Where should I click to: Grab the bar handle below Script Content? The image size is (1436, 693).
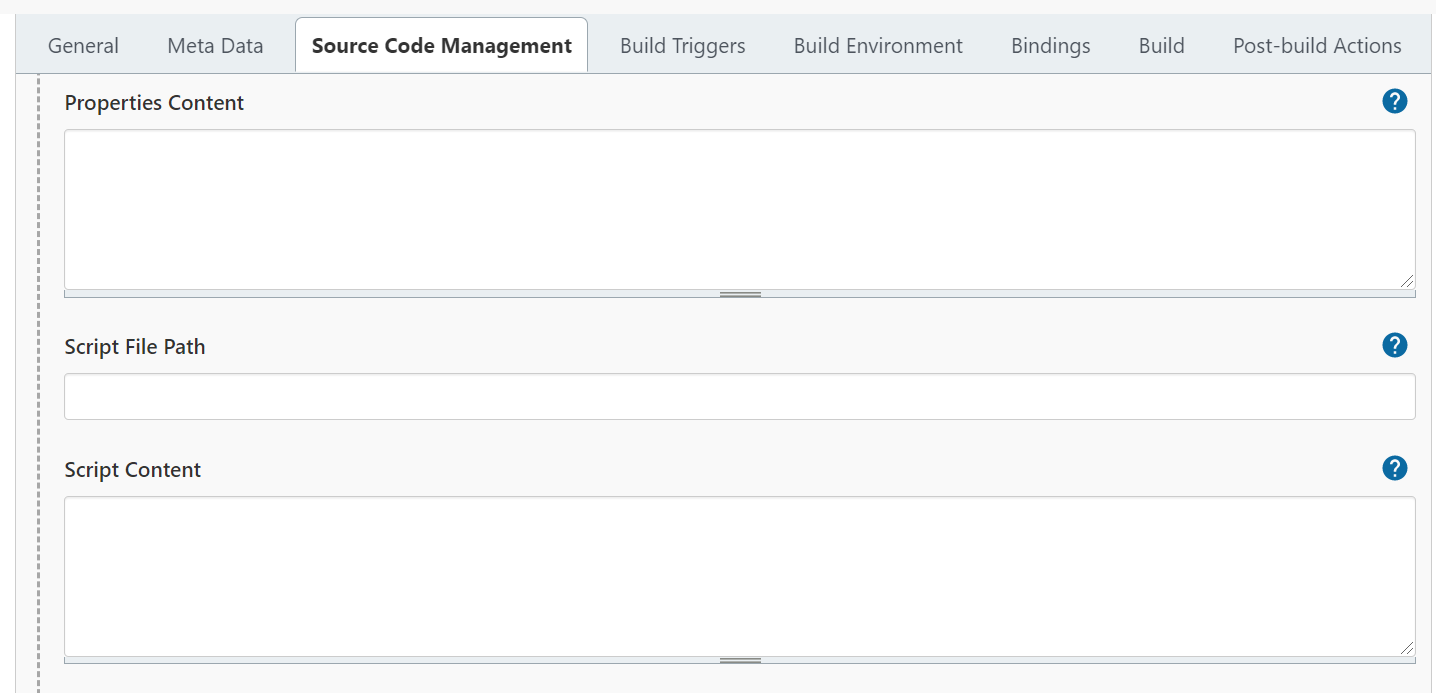(x=740, y=661)
